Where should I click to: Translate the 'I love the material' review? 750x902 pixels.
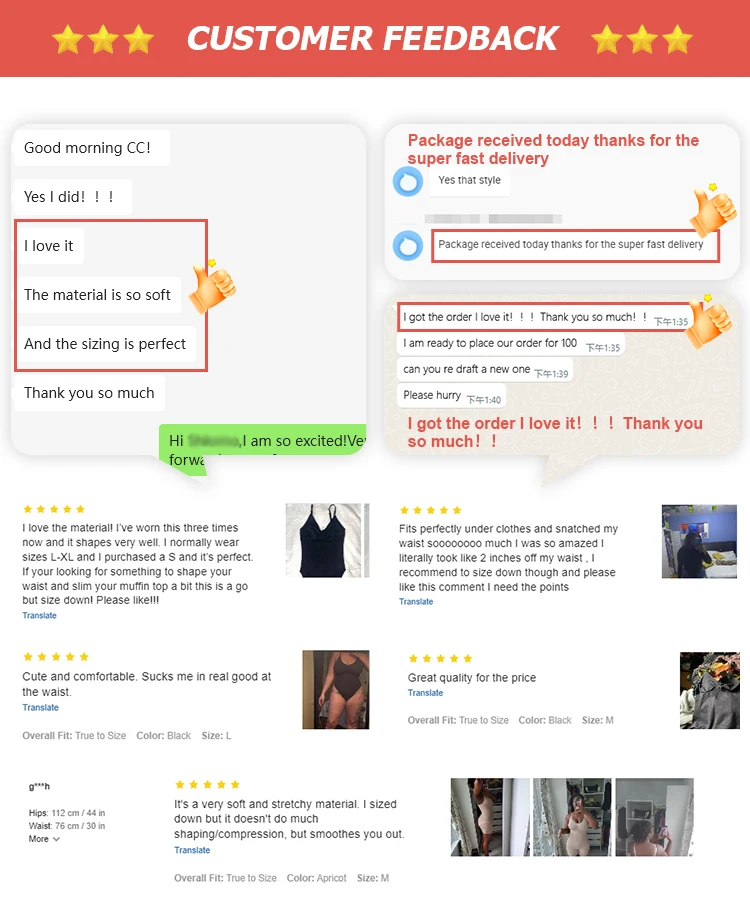click(x=40, y=616)
